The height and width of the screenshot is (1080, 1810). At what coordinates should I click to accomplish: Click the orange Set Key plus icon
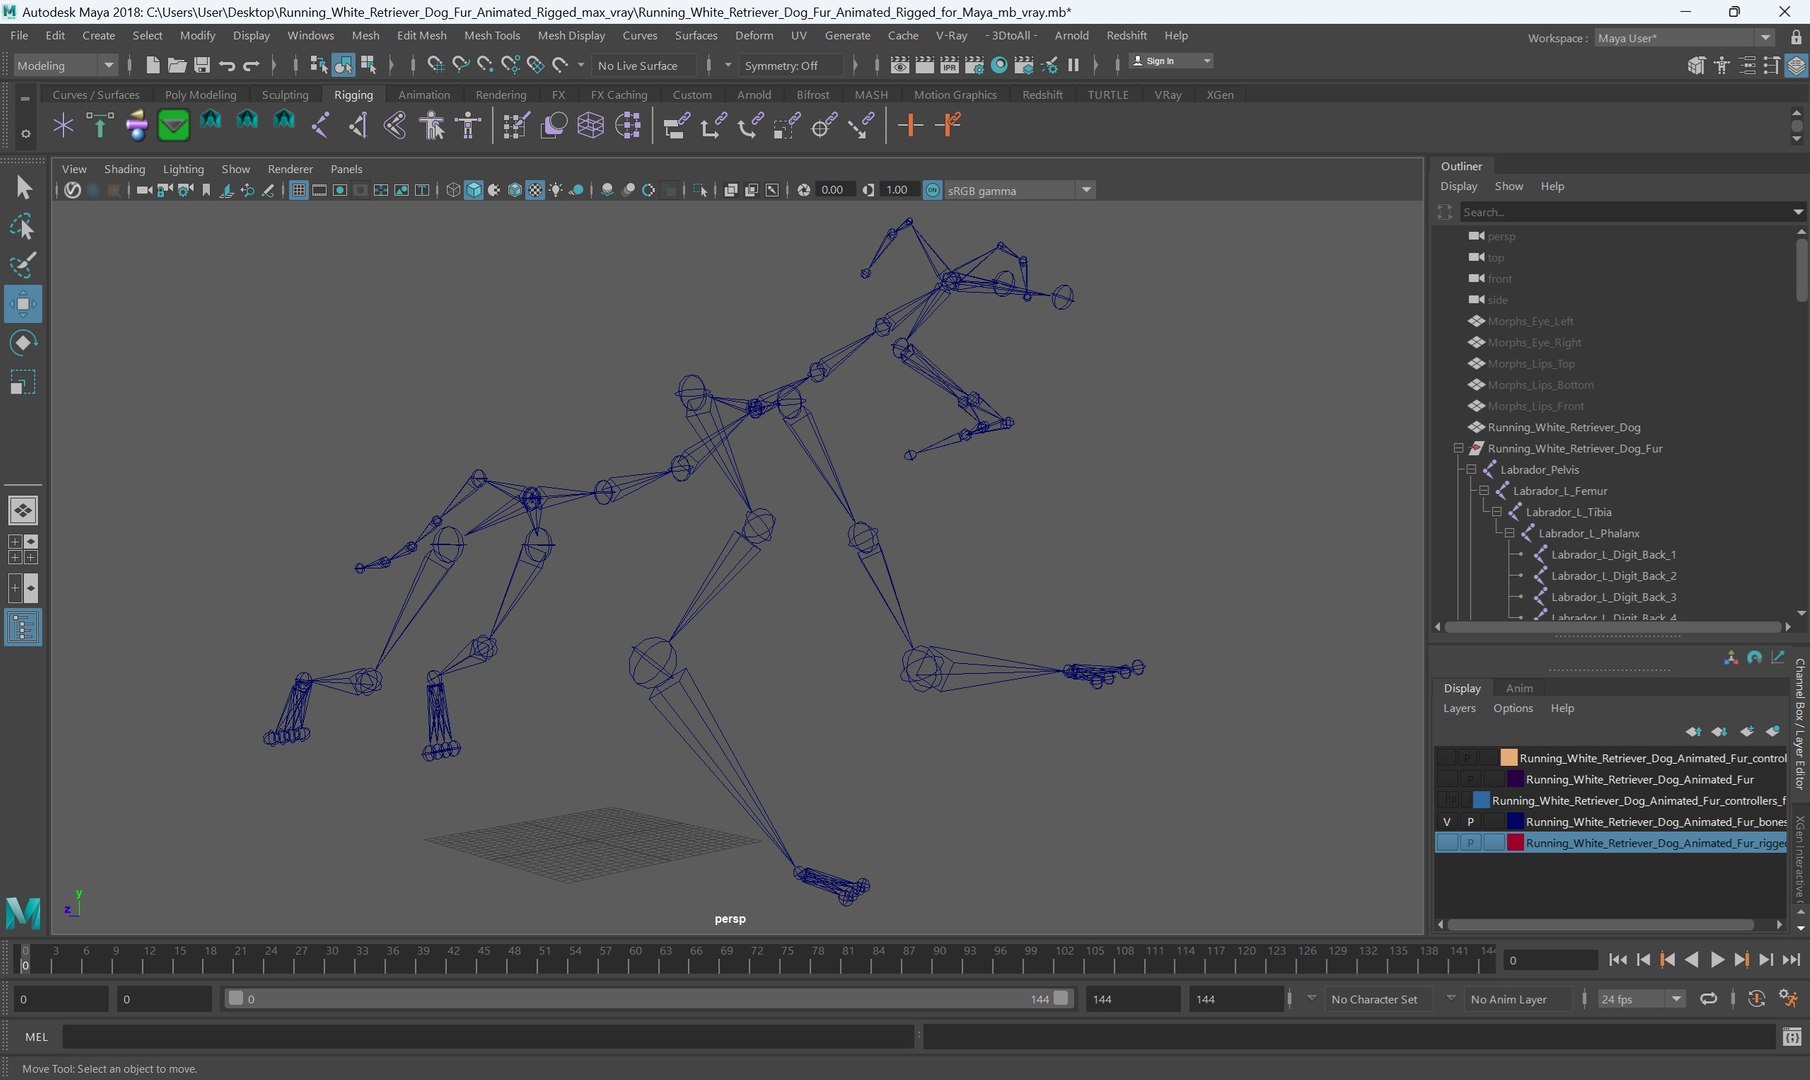[x=909, y=125]
